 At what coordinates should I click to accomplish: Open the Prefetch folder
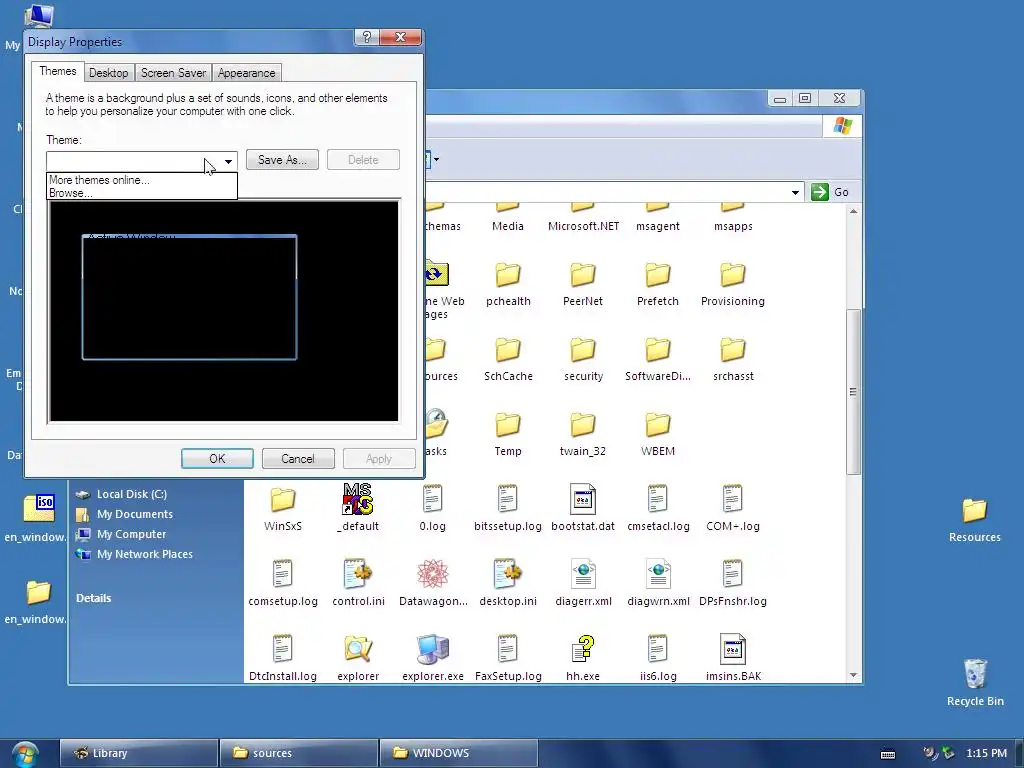click(x=658, y=285)
